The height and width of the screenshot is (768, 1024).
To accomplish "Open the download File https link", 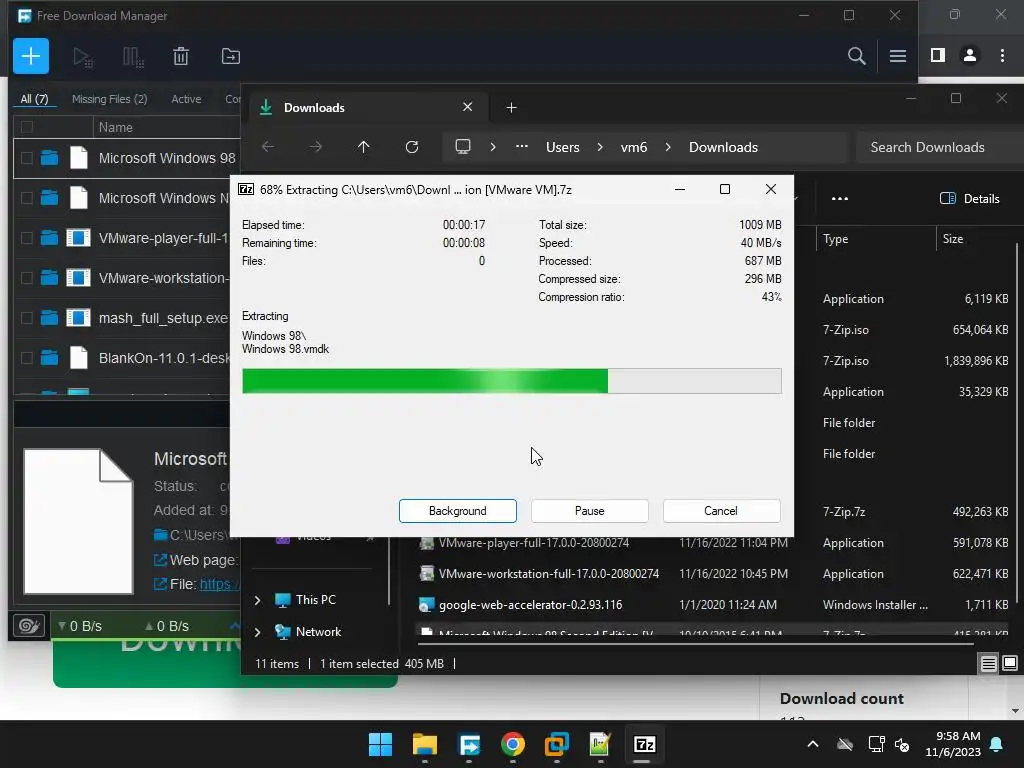I will [x=219, y=584].
